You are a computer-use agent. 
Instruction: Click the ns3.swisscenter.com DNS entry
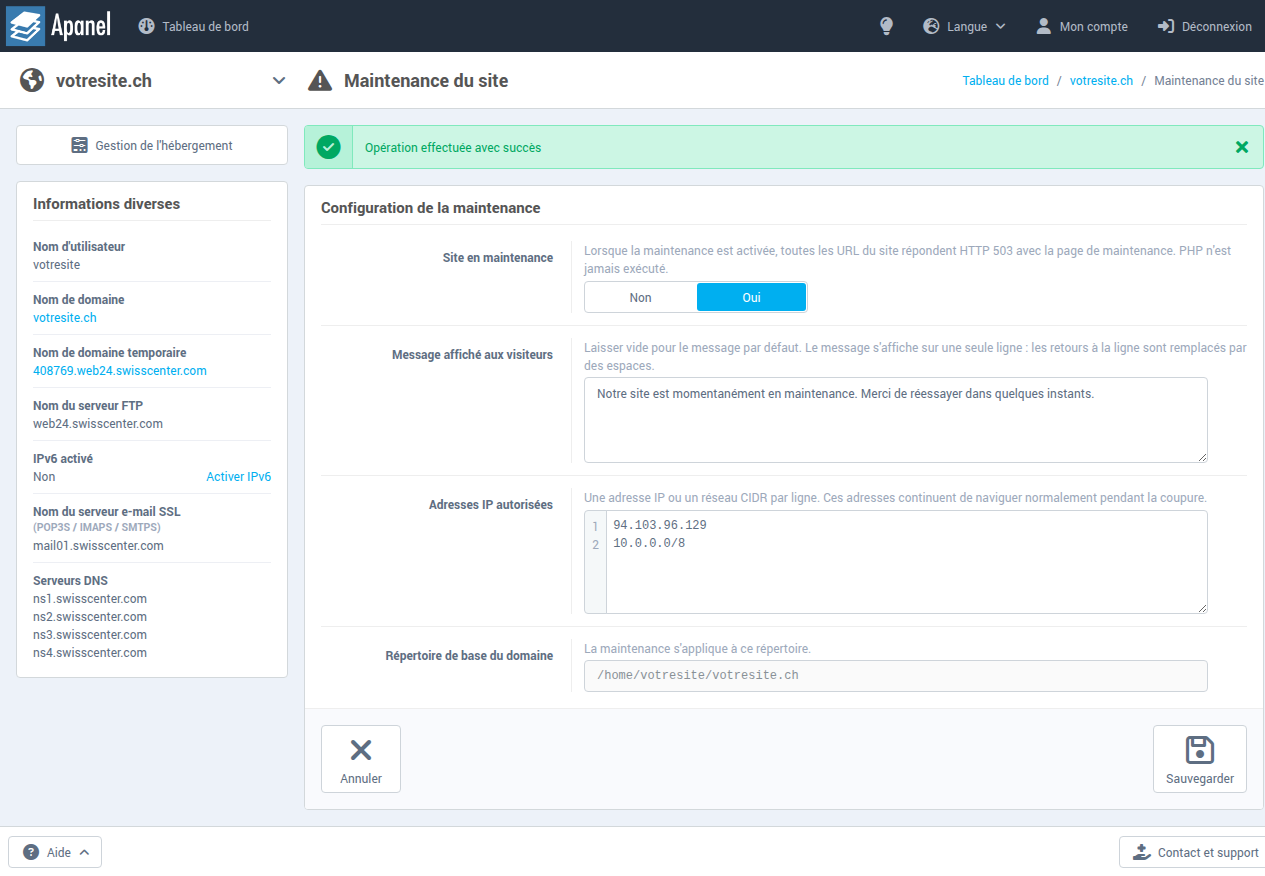click(90, 635)
